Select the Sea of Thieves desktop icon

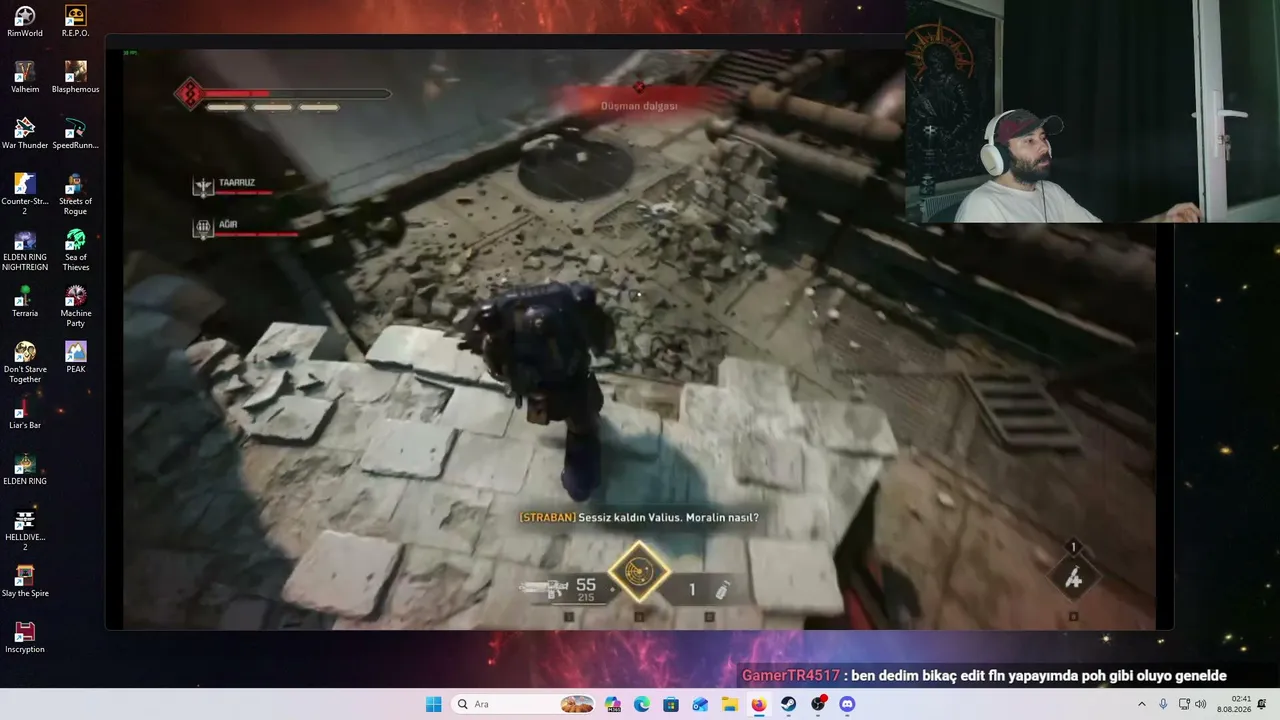point(75,250)
